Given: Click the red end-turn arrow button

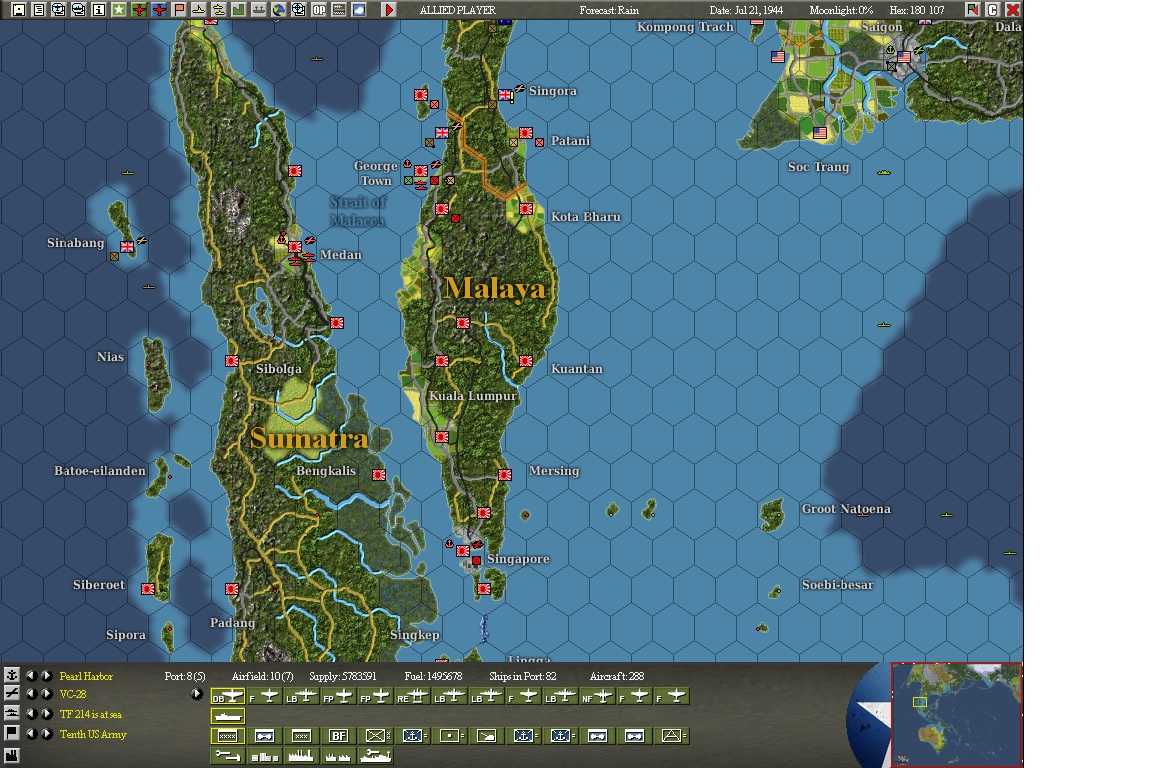Looking at the screenshot, I should point(389,10).
